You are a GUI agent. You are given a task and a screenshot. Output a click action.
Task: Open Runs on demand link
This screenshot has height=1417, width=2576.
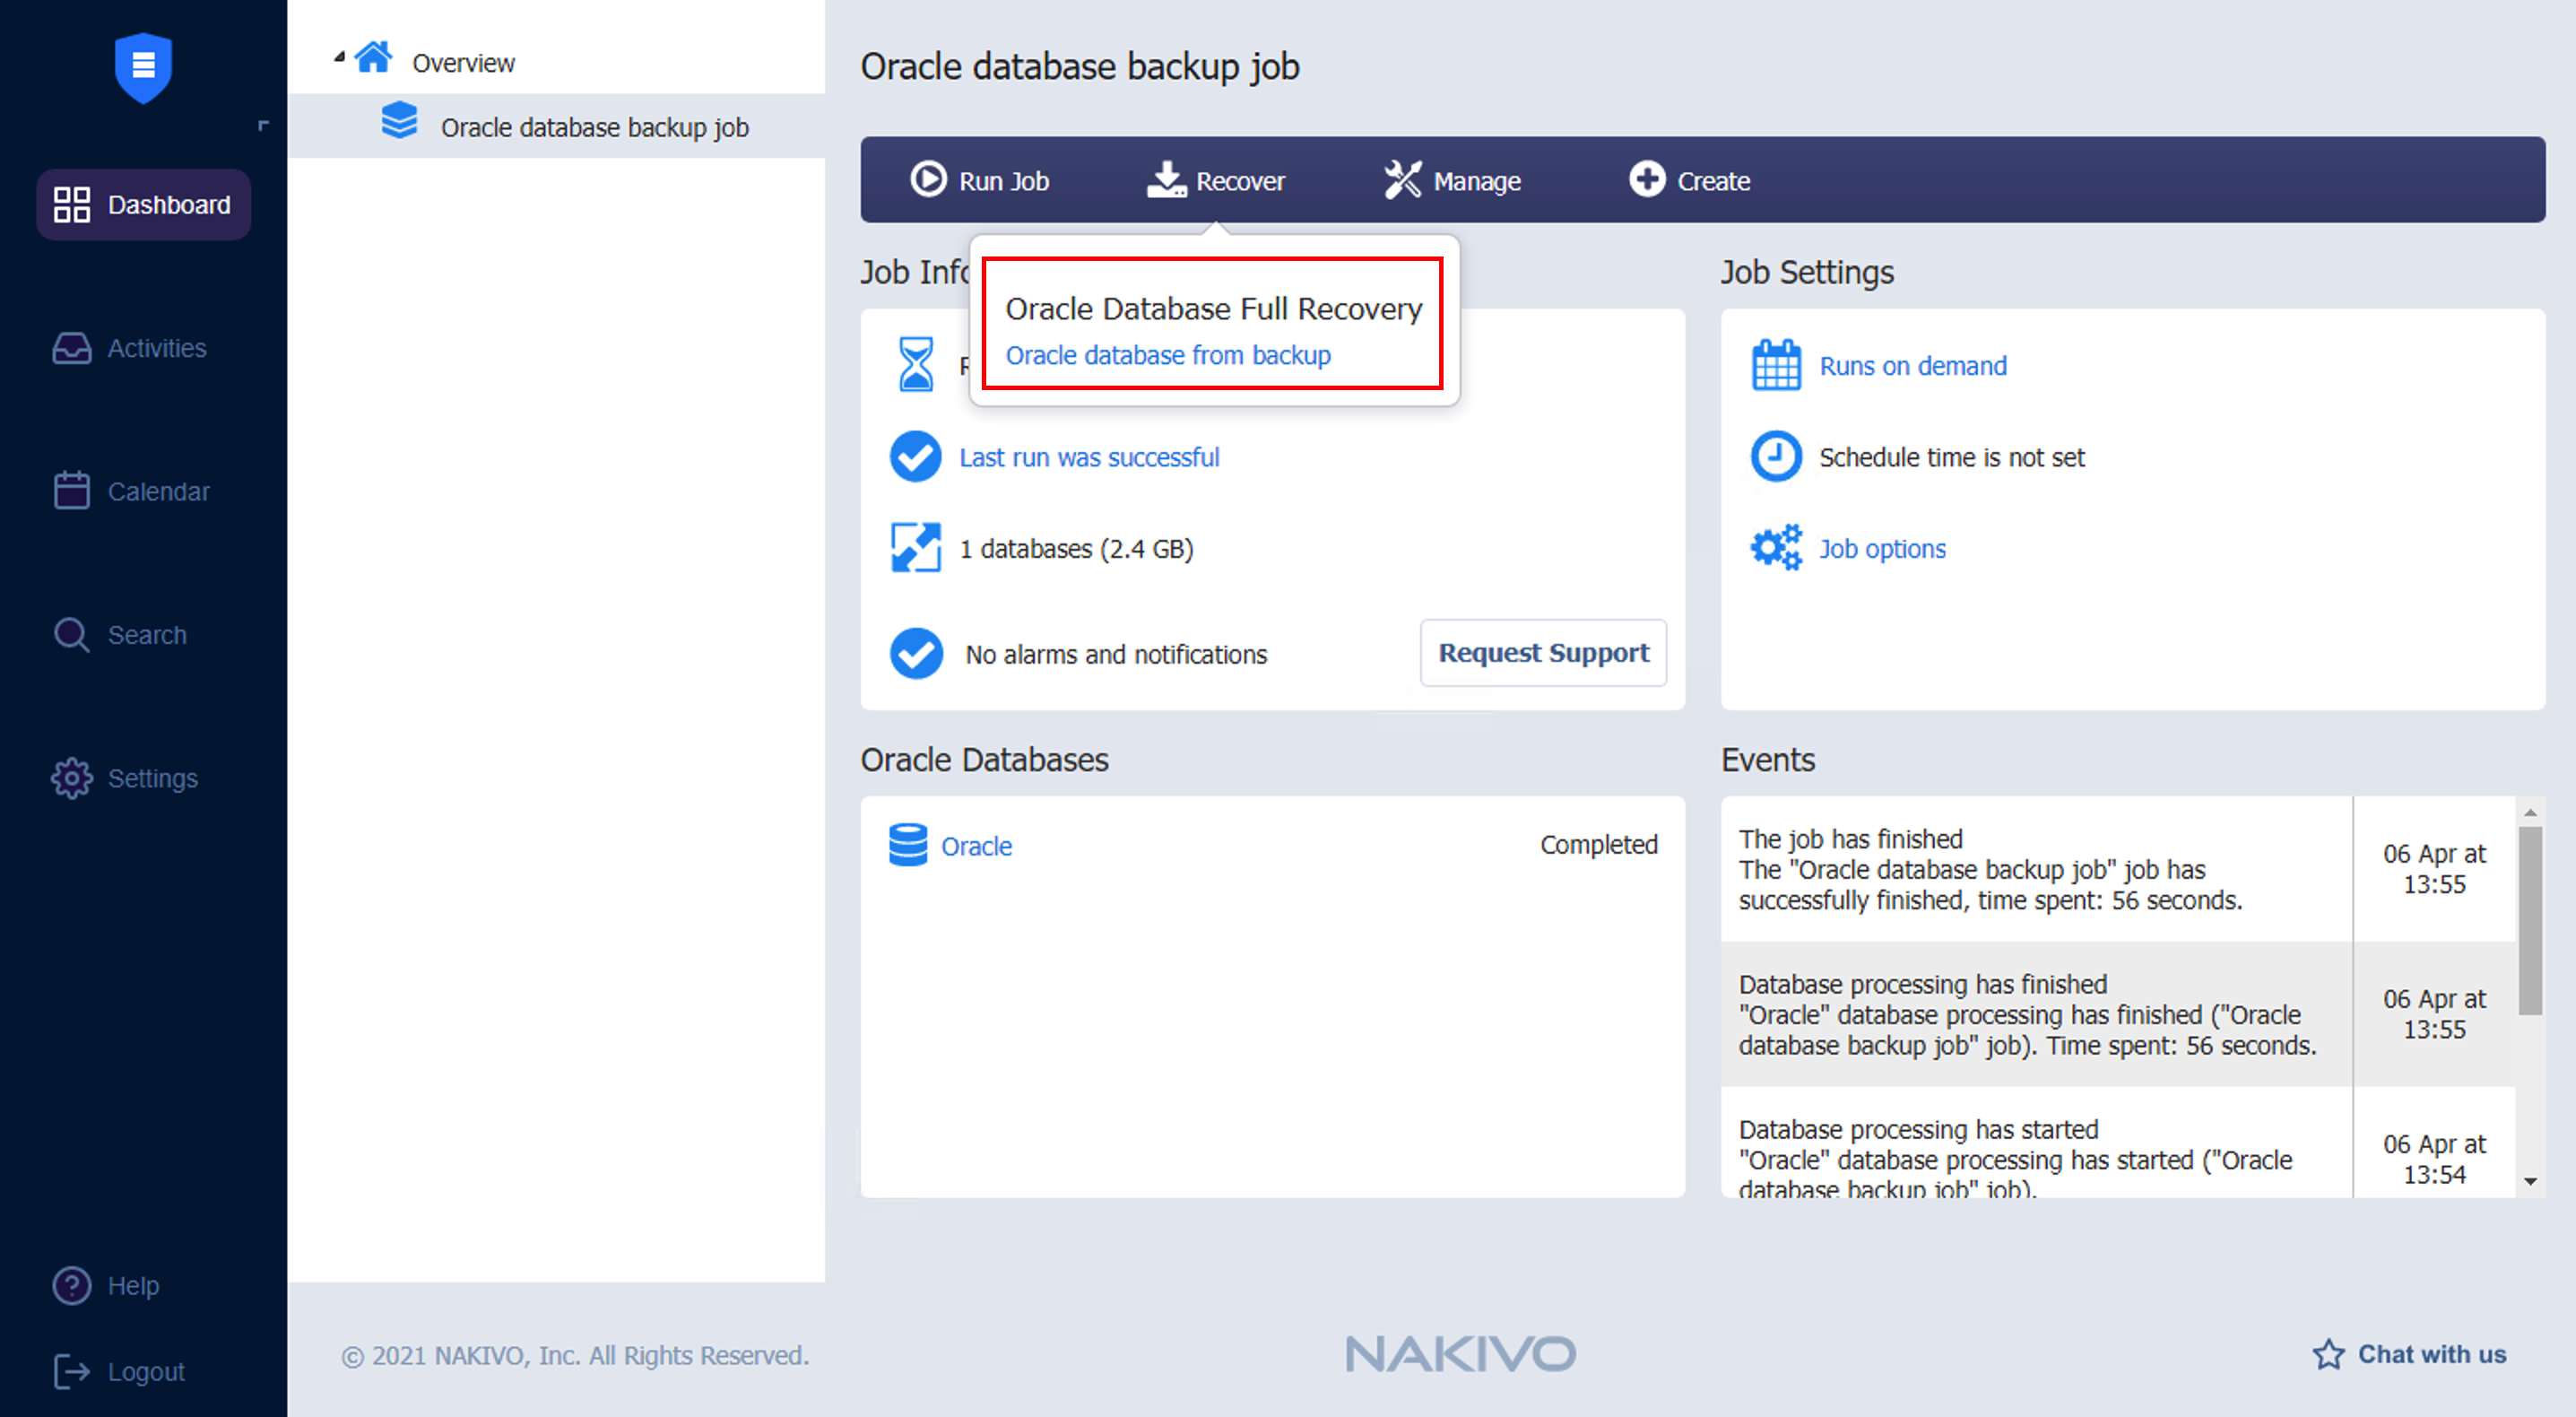(x=1913, y=366)
